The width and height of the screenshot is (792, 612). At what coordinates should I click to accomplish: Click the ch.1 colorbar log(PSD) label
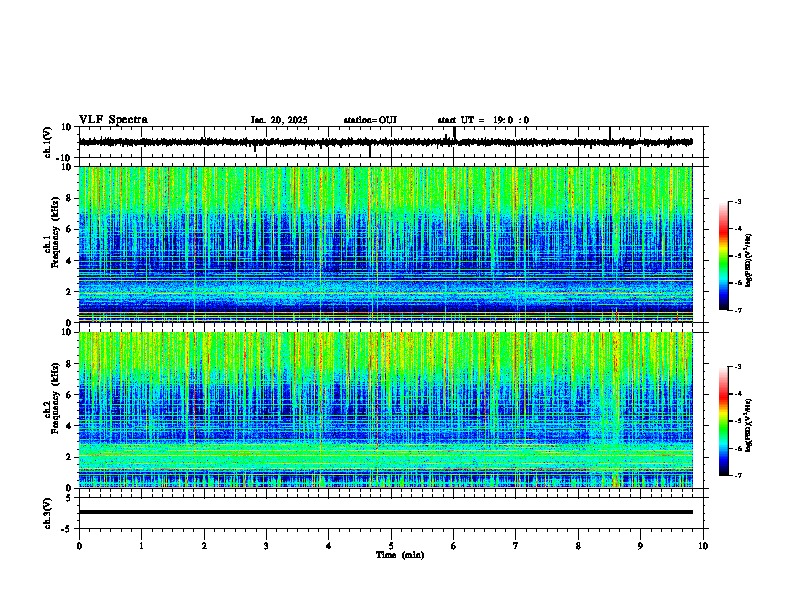pyautogui.click(x=749, y=261)
